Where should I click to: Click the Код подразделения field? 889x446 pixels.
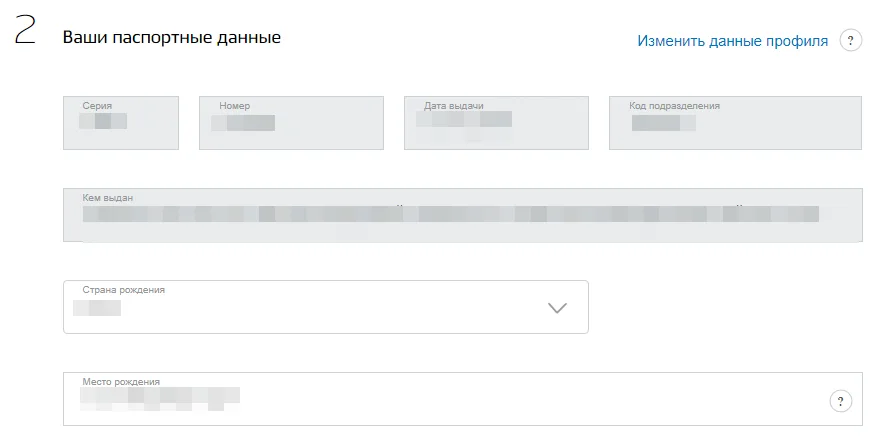[735, 123]
